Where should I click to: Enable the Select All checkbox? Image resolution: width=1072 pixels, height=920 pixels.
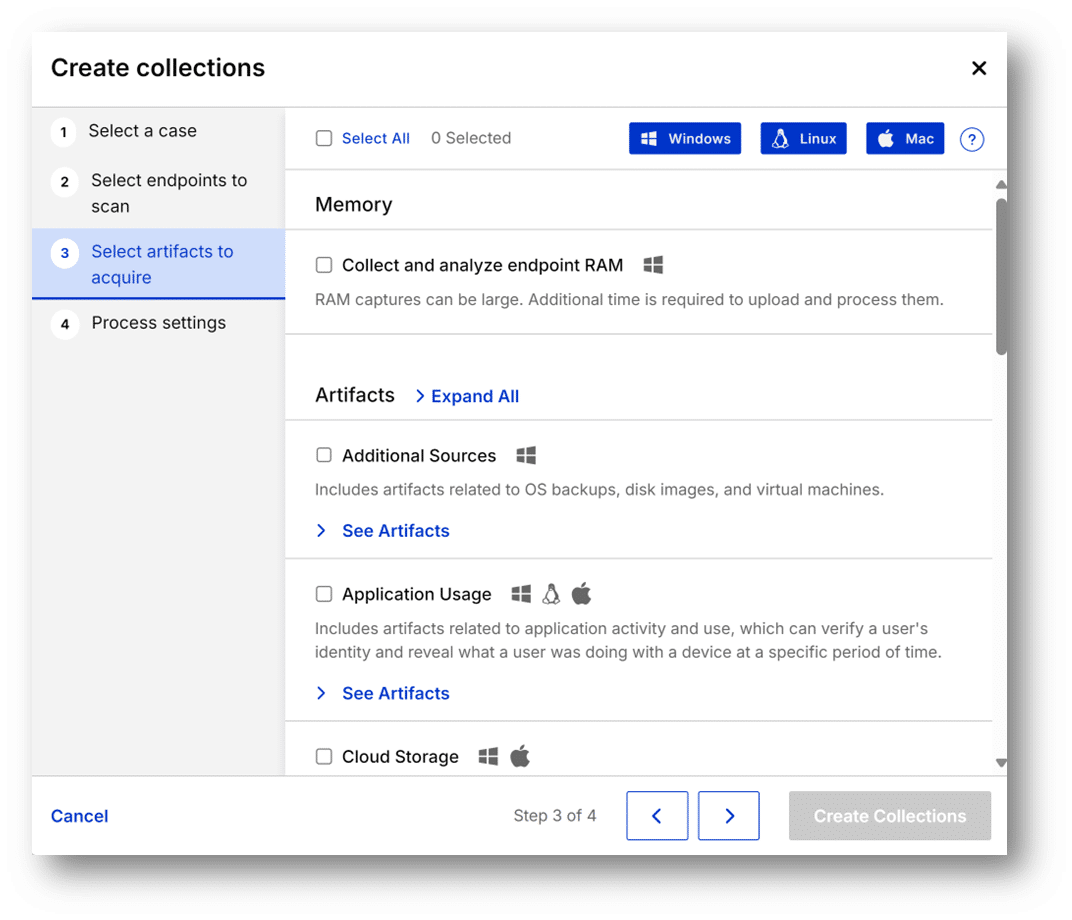tap(324, 138)
